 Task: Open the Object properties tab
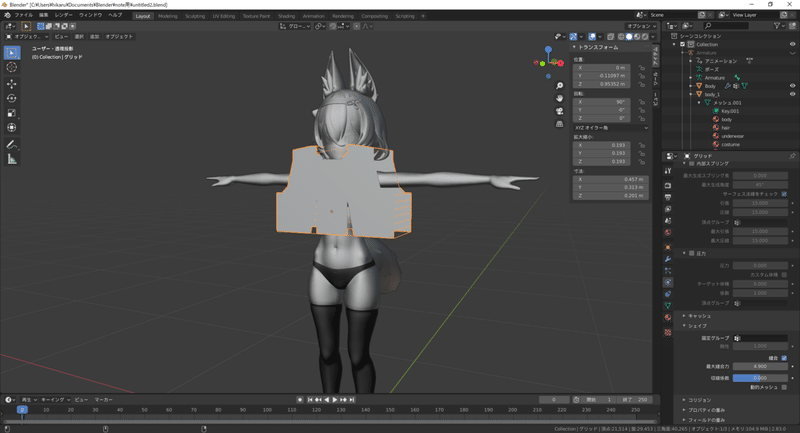click(668, 247)
